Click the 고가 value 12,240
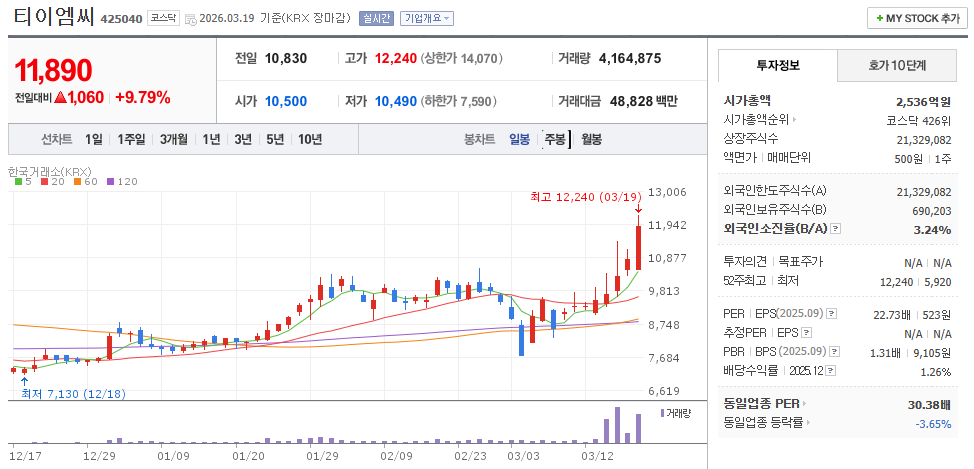This screenshot has width=974, height=469. point(396,59)
